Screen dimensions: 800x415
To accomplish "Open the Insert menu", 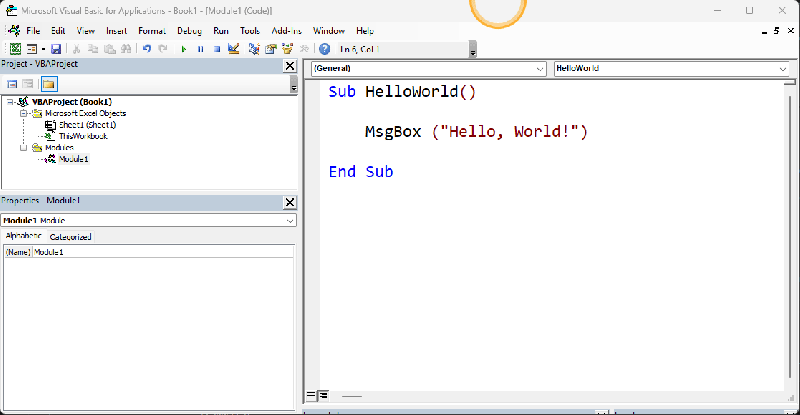I will click(x=116, y=31).
